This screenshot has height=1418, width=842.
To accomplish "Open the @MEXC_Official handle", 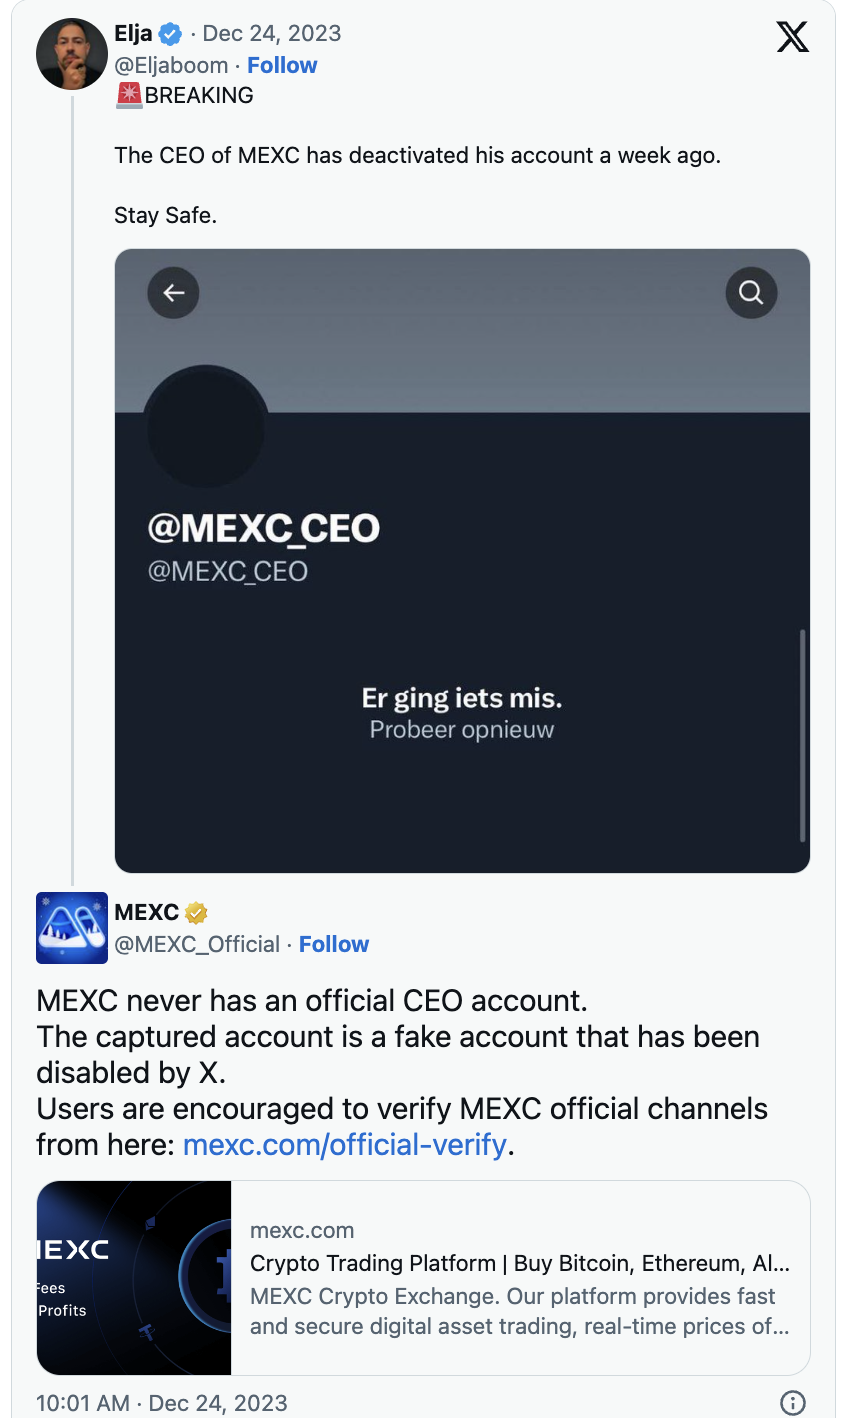I will click(197, 945).
